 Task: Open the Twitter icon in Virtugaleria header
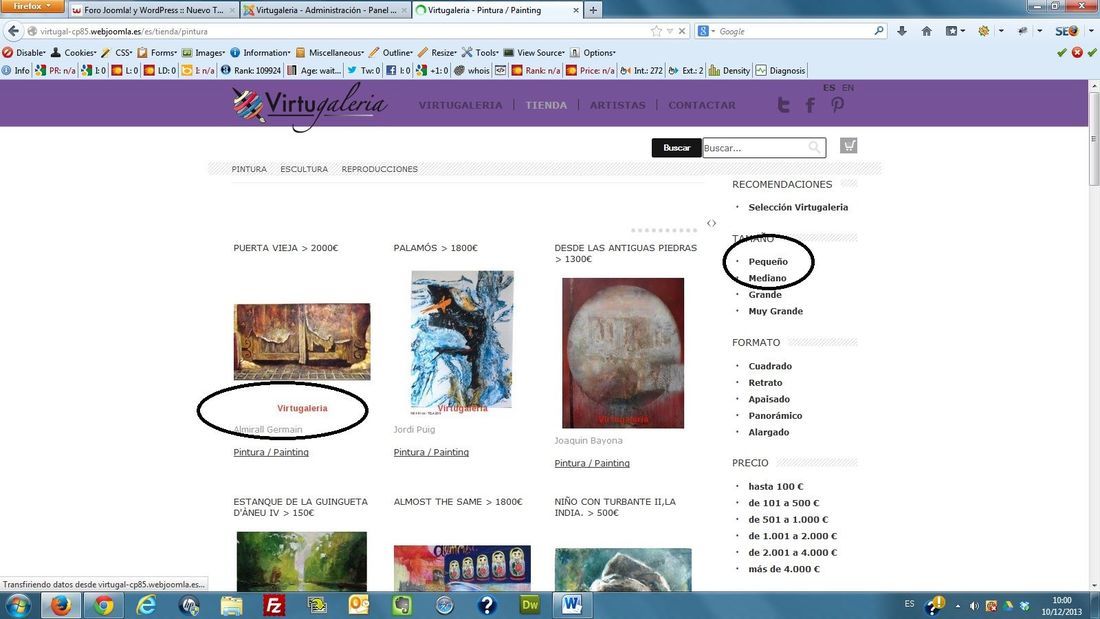784,105
